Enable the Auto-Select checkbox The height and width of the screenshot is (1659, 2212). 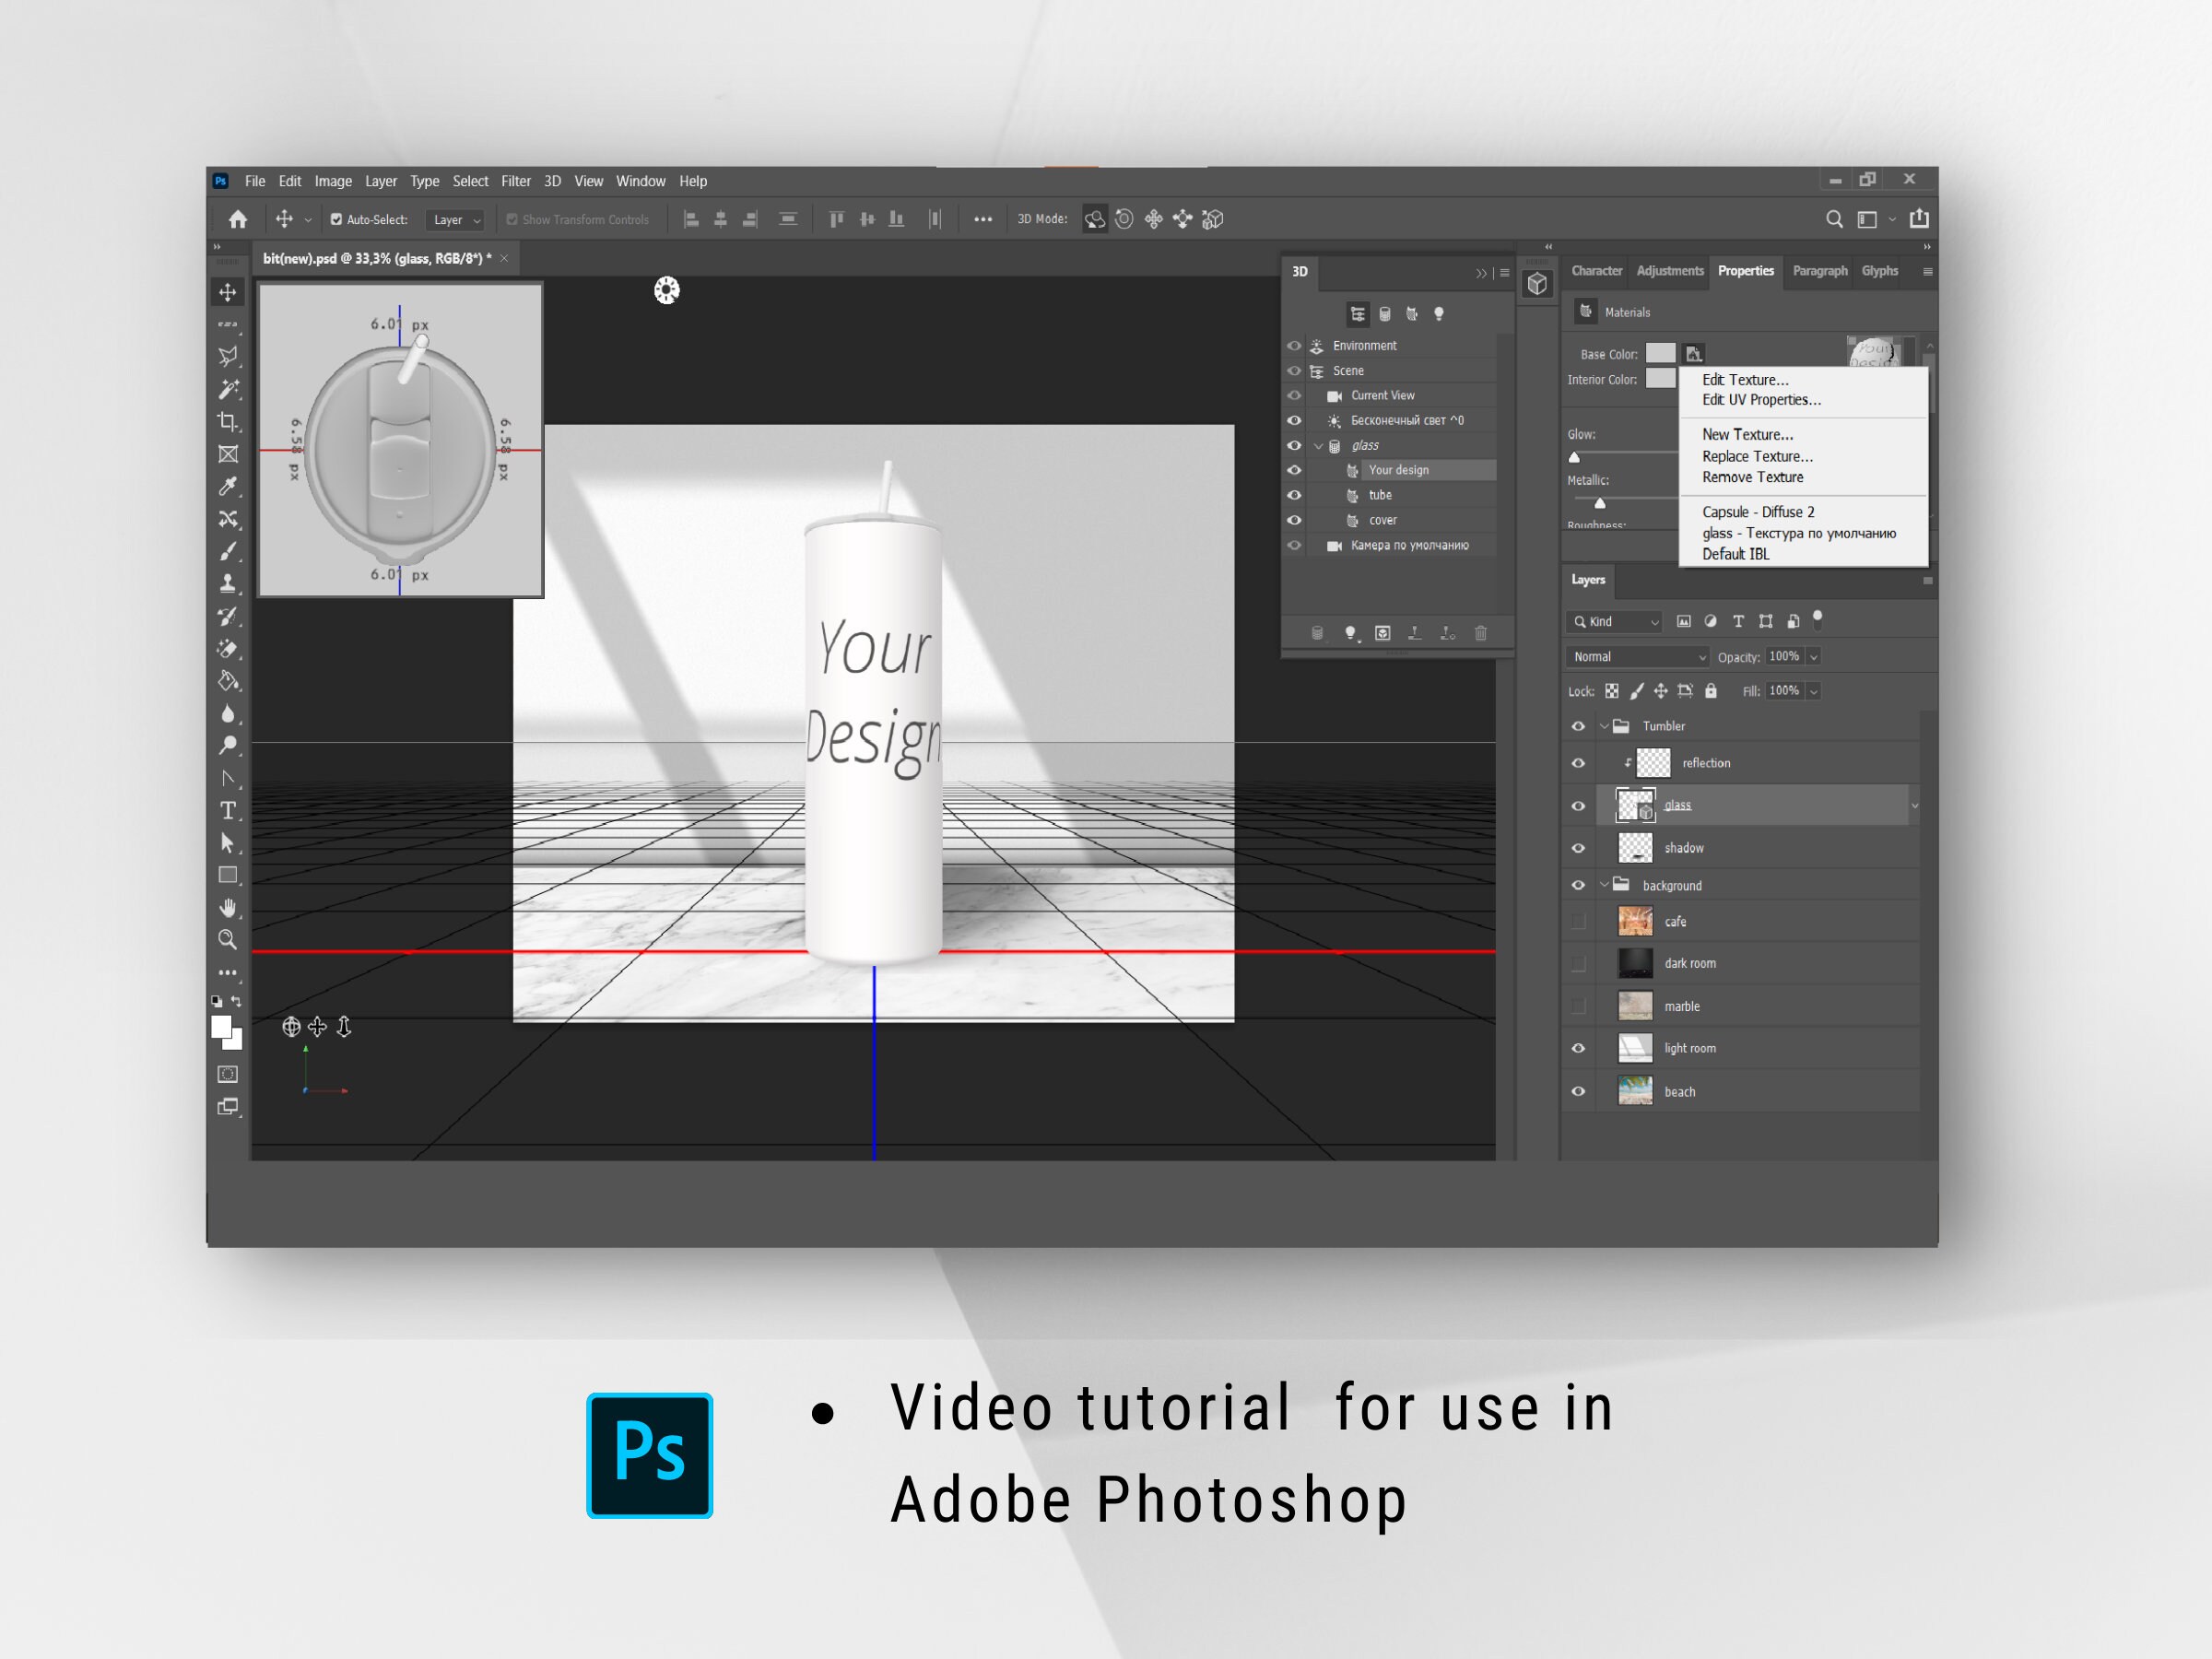337,219
